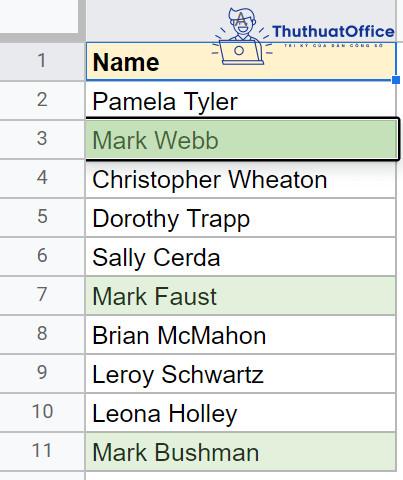Select the green Mark Faust cell

click(x=241, y=296)
